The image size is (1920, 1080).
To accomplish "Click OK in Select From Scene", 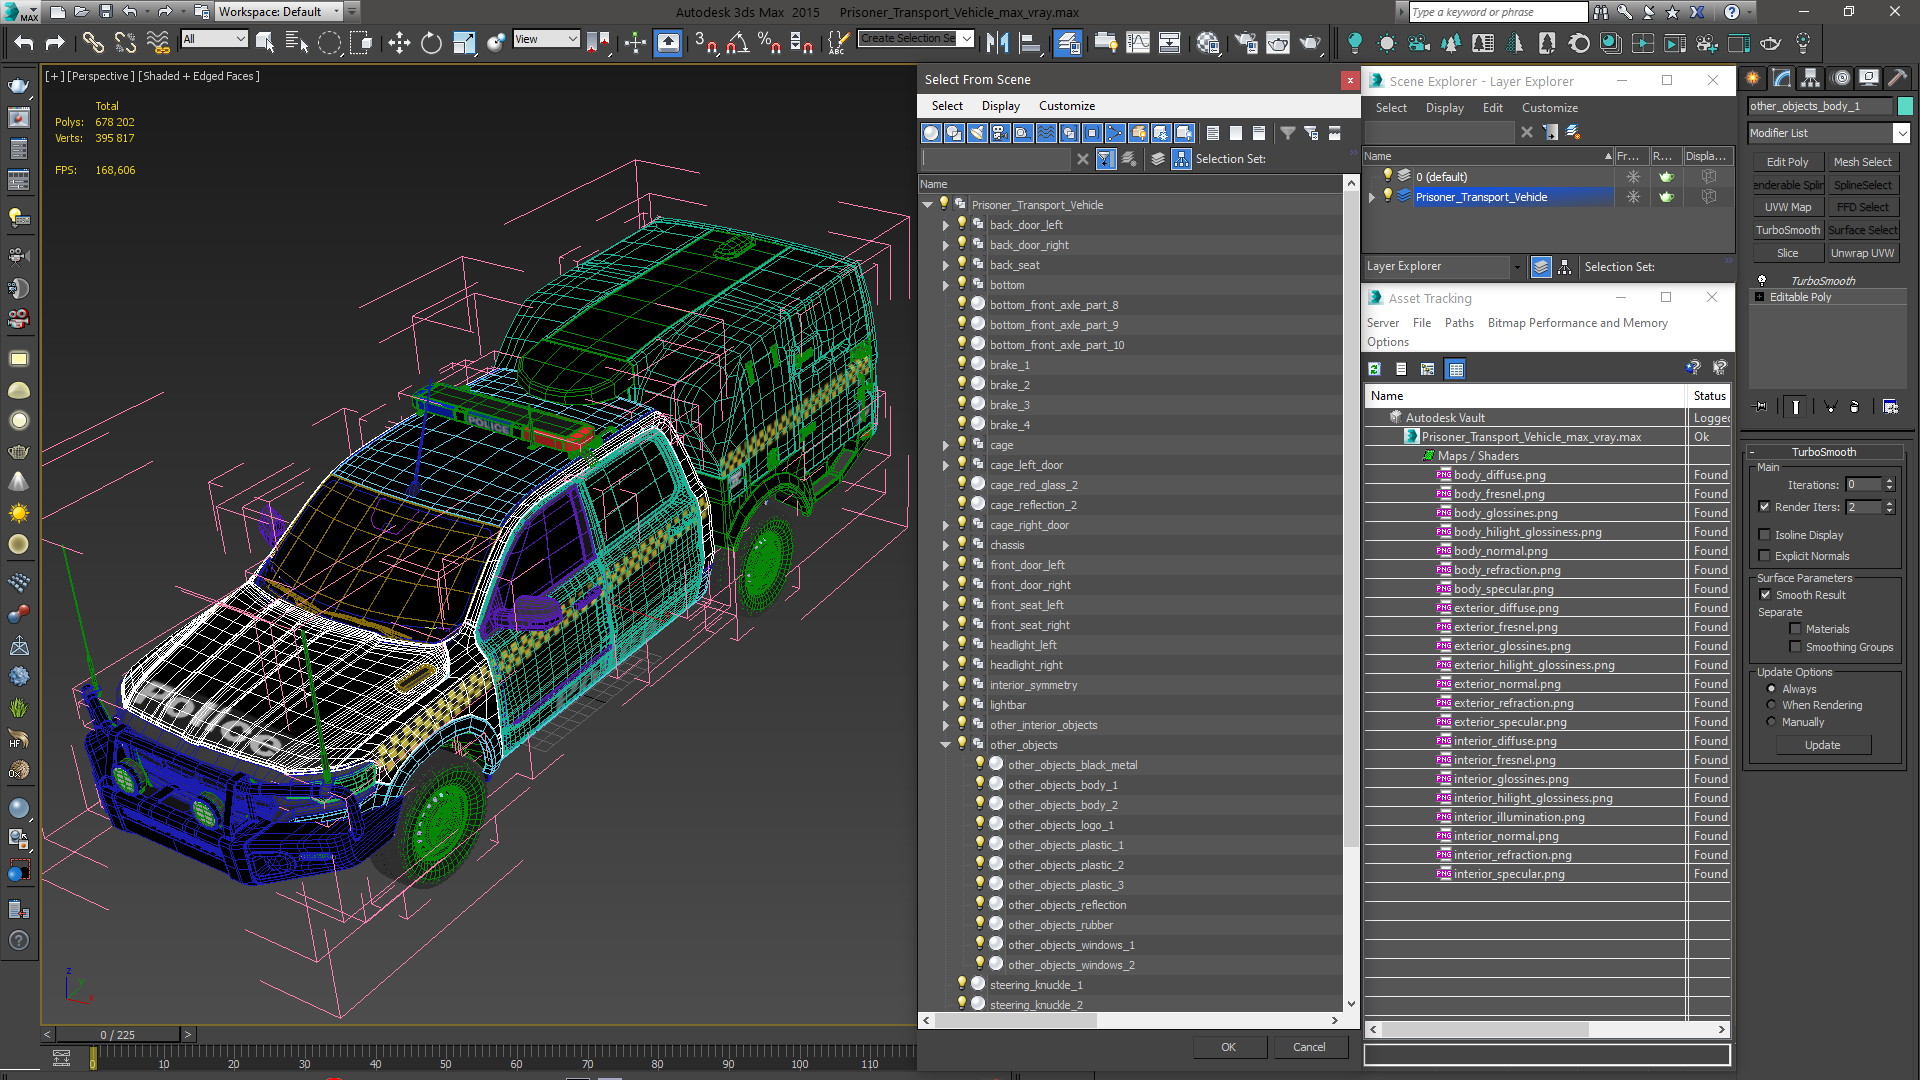I will 1229,1047.
